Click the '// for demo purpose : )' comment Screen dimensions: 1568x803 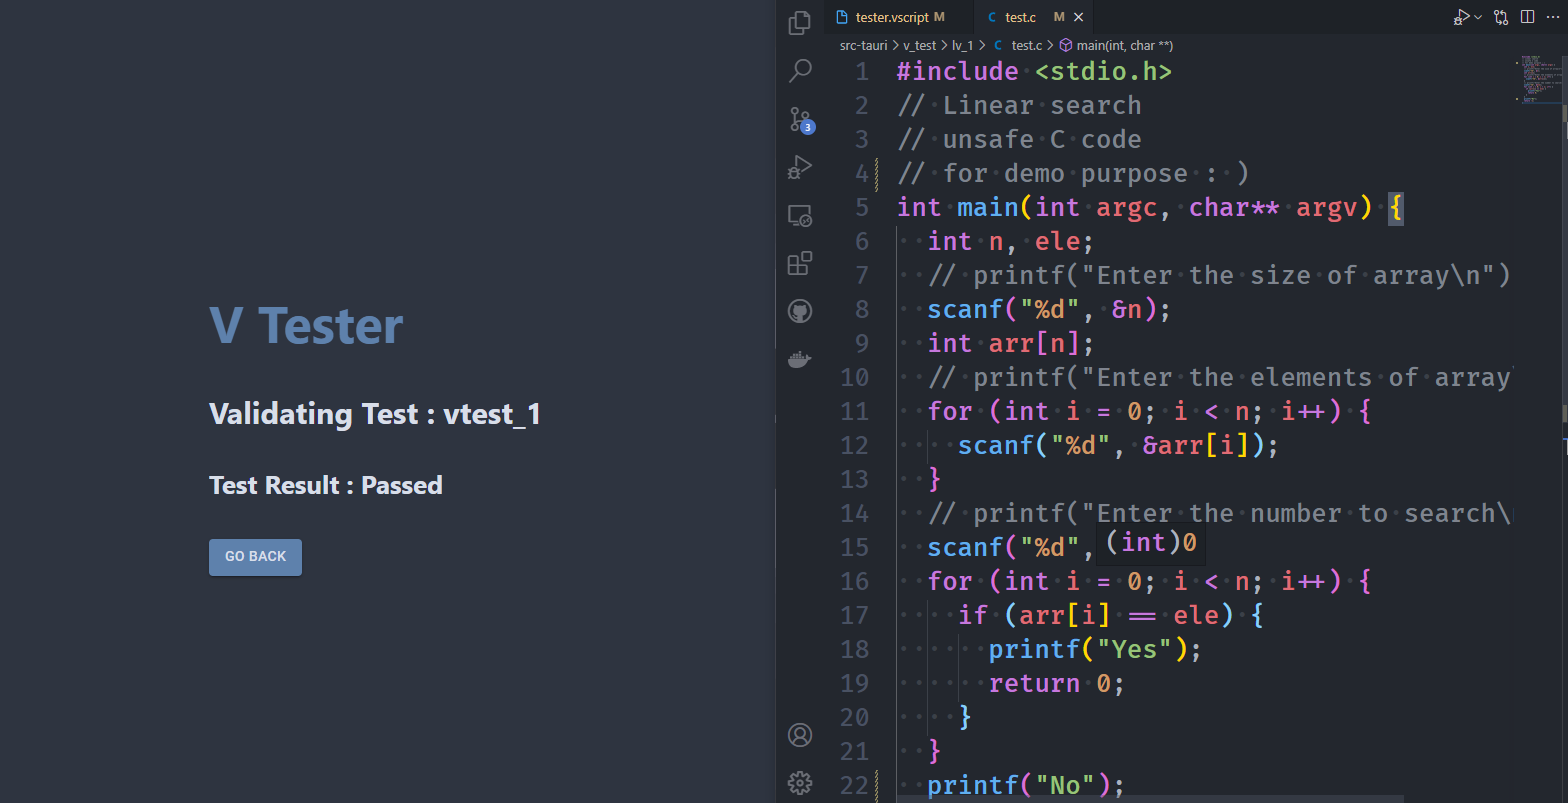coord(1073,174)
